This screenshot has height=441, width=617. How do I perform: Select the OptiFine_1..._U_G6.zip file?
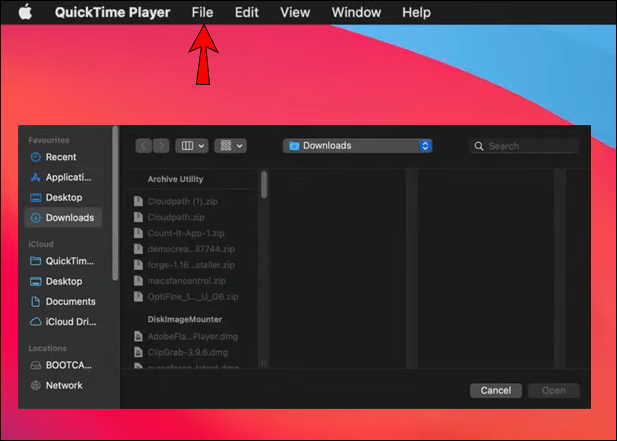point(194,297)
